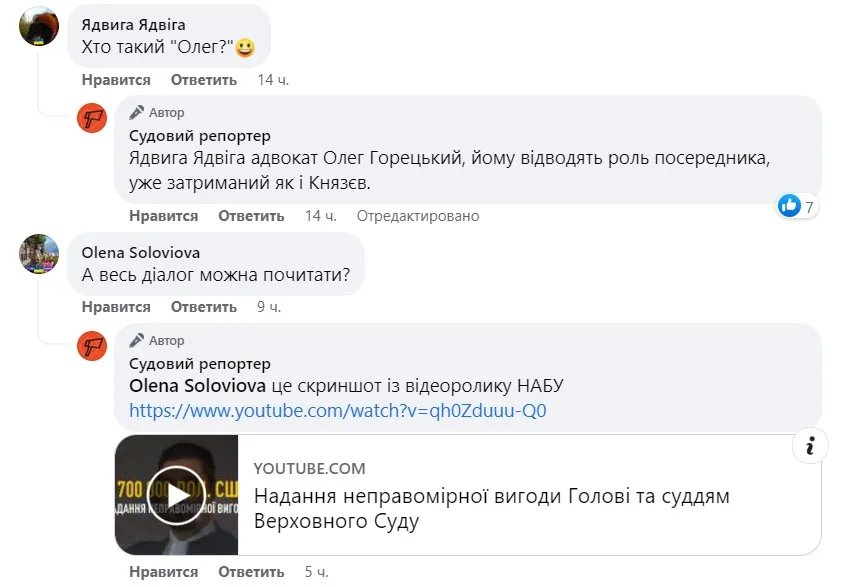This screenshot has height=587, width=866.
Task: Reply to Olena Soloviova's comment
Action: 204,307
